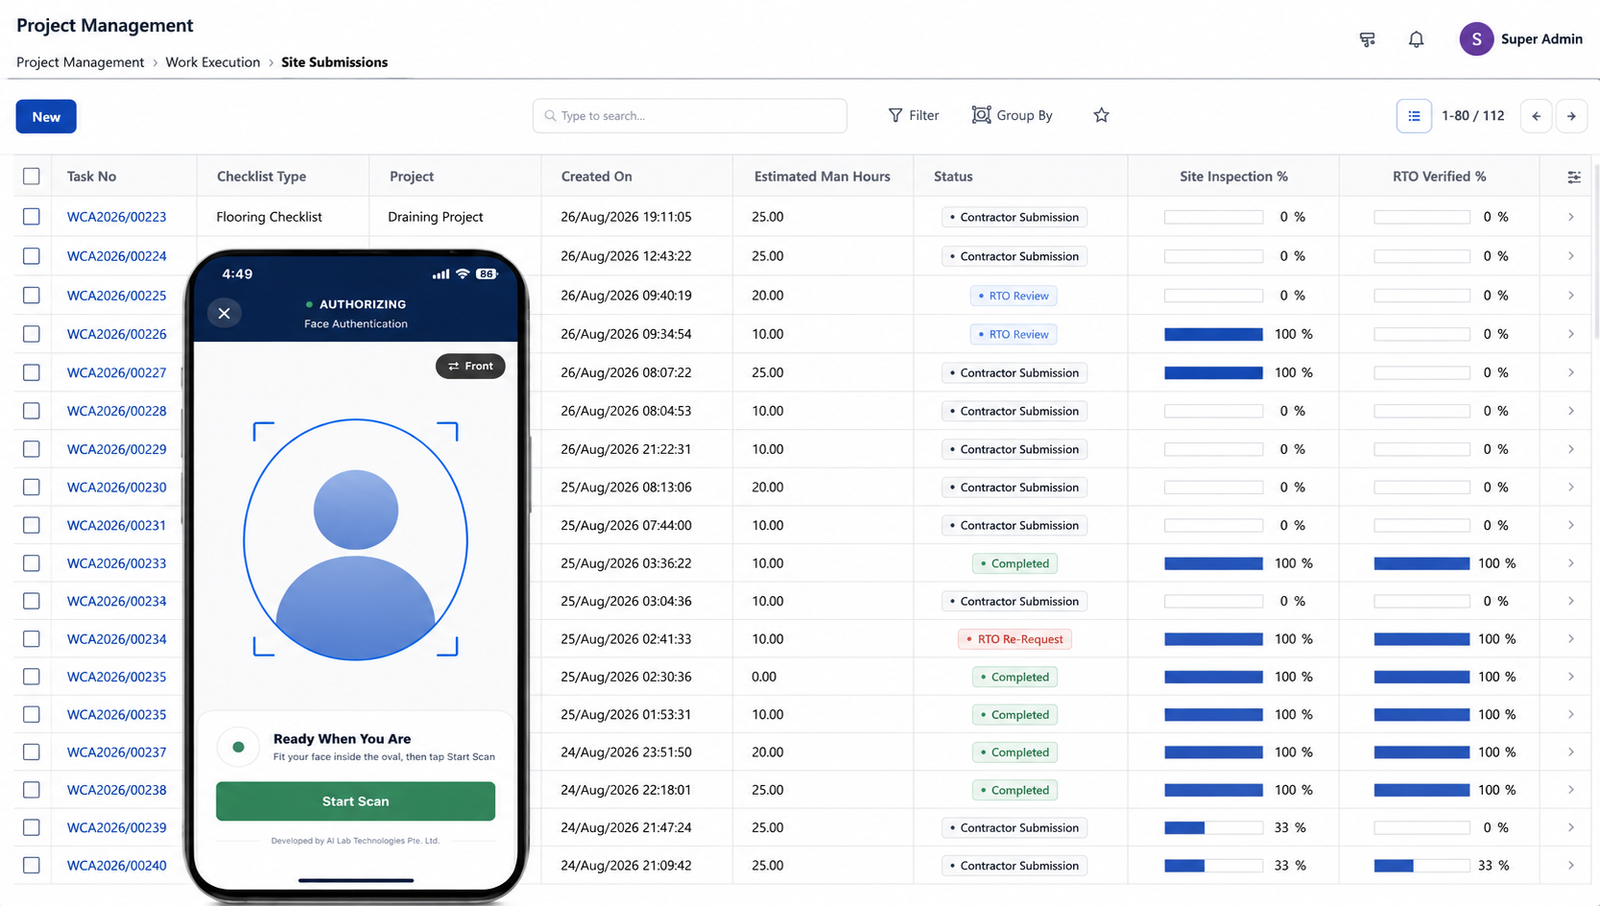Open row details arrow for WCA2026/00223

(x=1571, y=217)
